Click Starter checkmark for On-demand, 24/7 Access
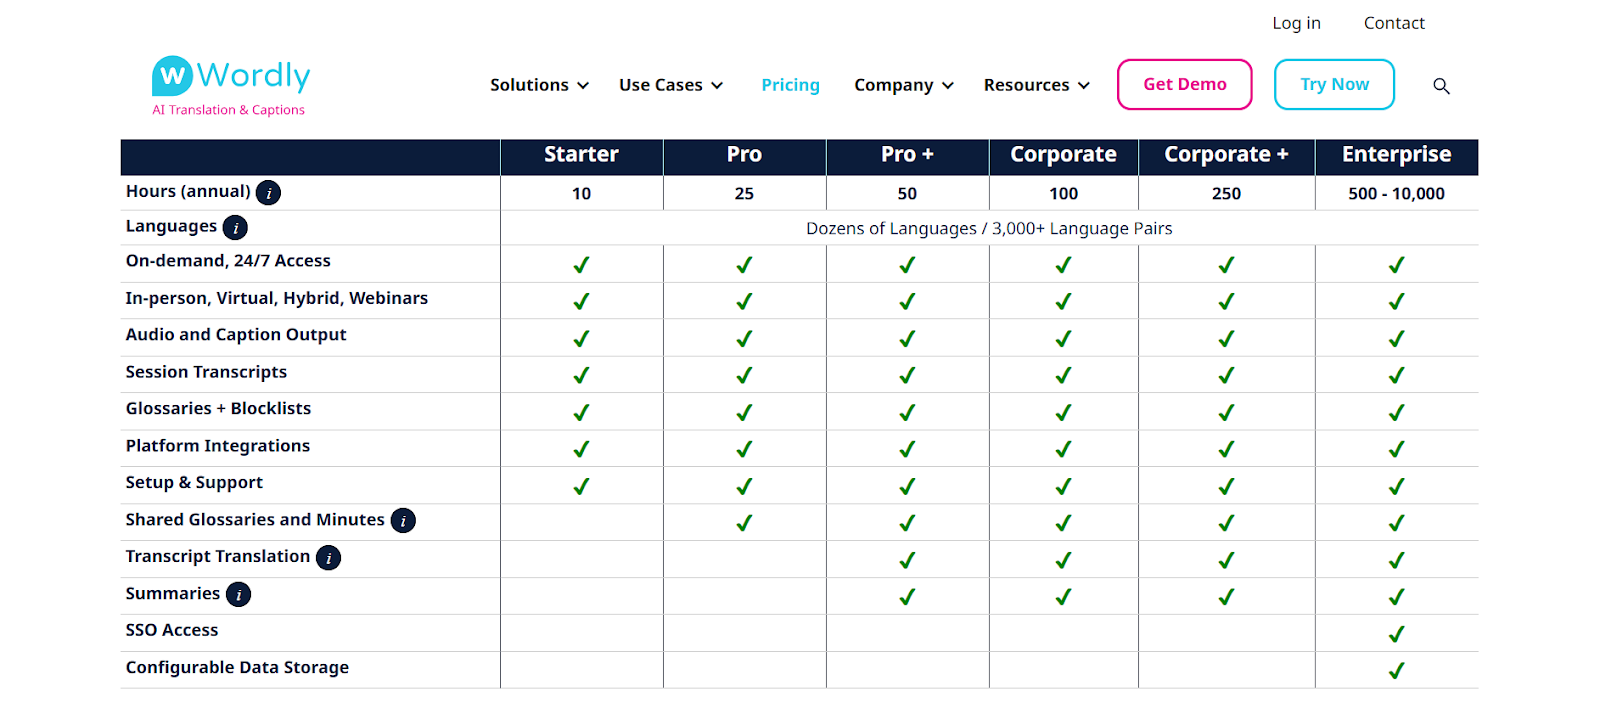This screenshot has height=714, width=1600. click(581, 265)
